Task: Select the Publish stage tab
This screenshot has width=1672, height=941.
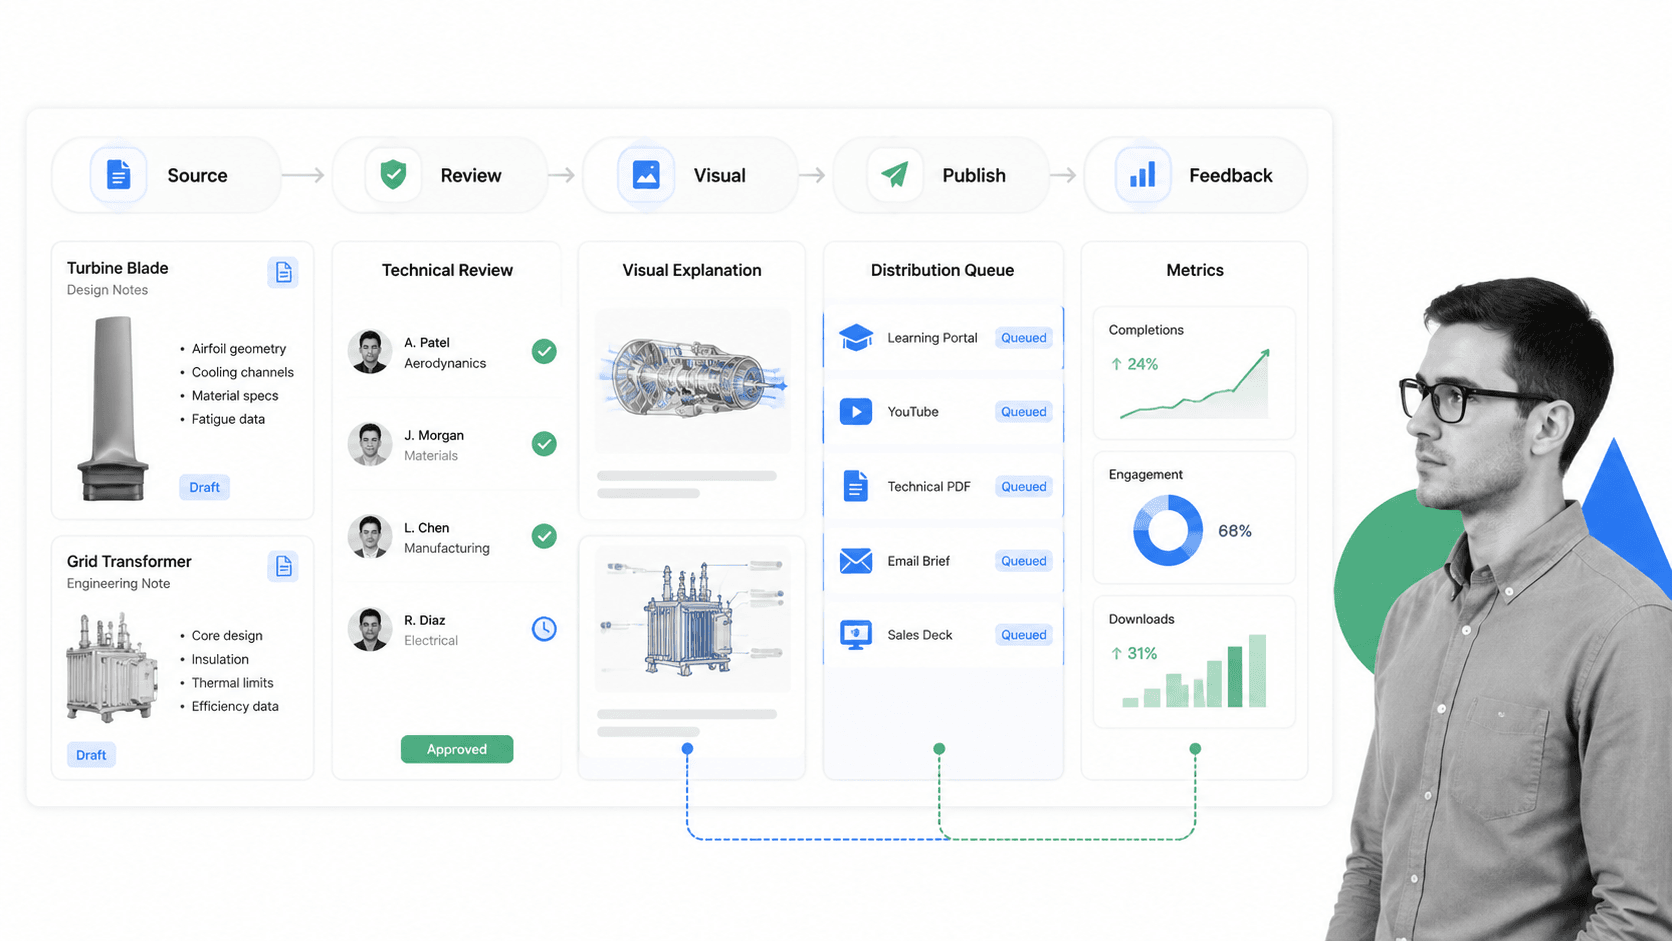Action: (941, 175)
